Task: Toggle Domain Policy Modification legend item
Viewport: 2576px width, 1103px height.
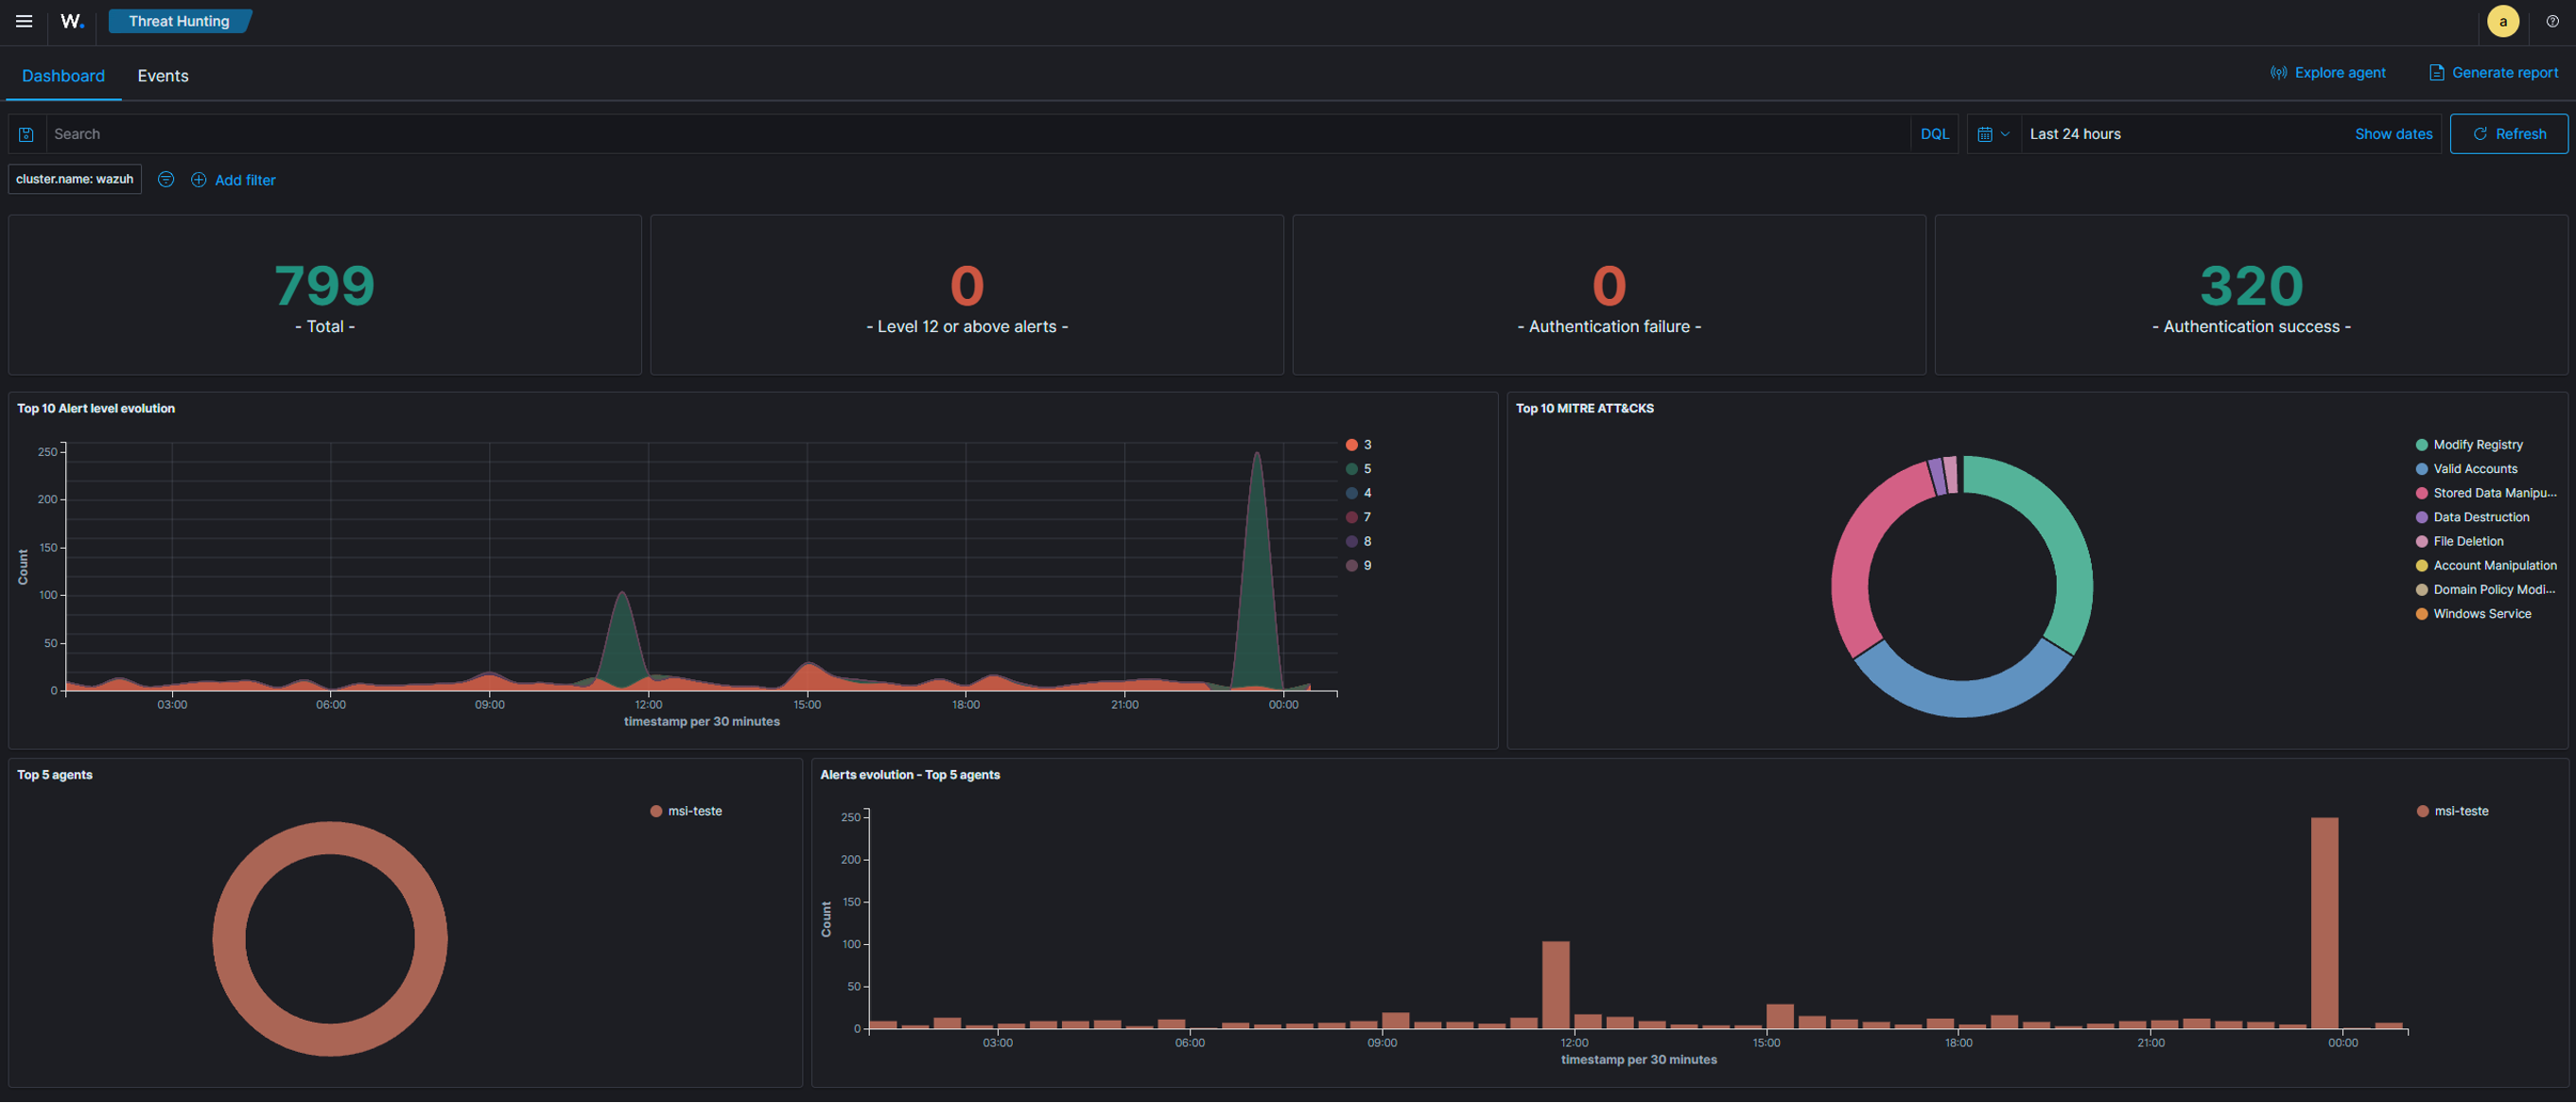Action: click(x=2485, y=590)
